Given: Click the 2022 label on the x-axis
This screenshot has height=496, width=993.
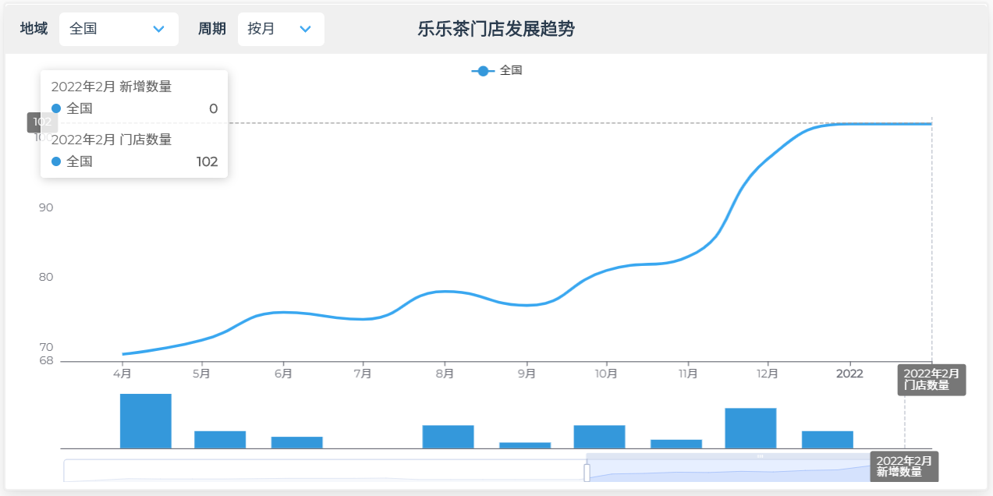Looking at the screenshot, I should [849, 374].
